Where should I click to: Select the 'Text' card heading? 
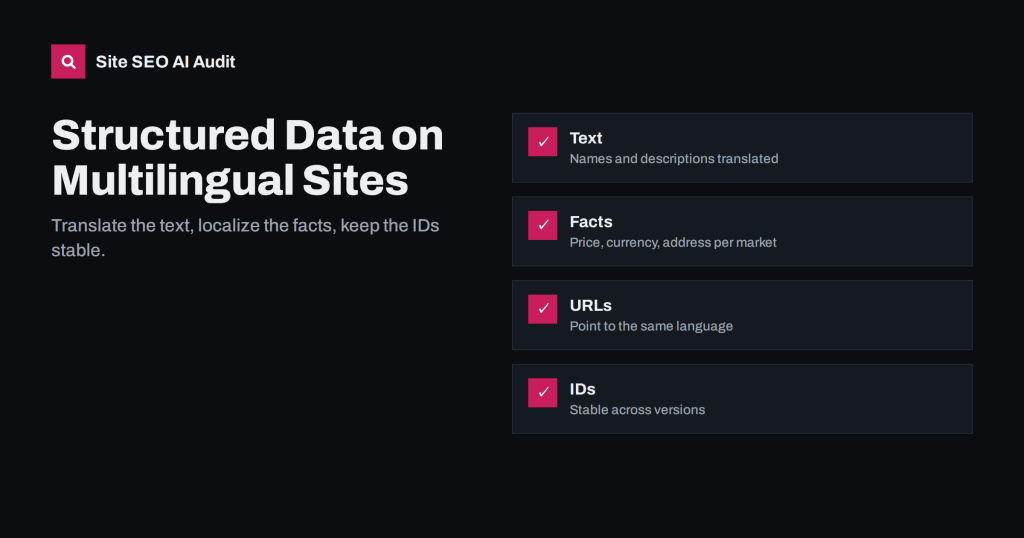point(586,138)
